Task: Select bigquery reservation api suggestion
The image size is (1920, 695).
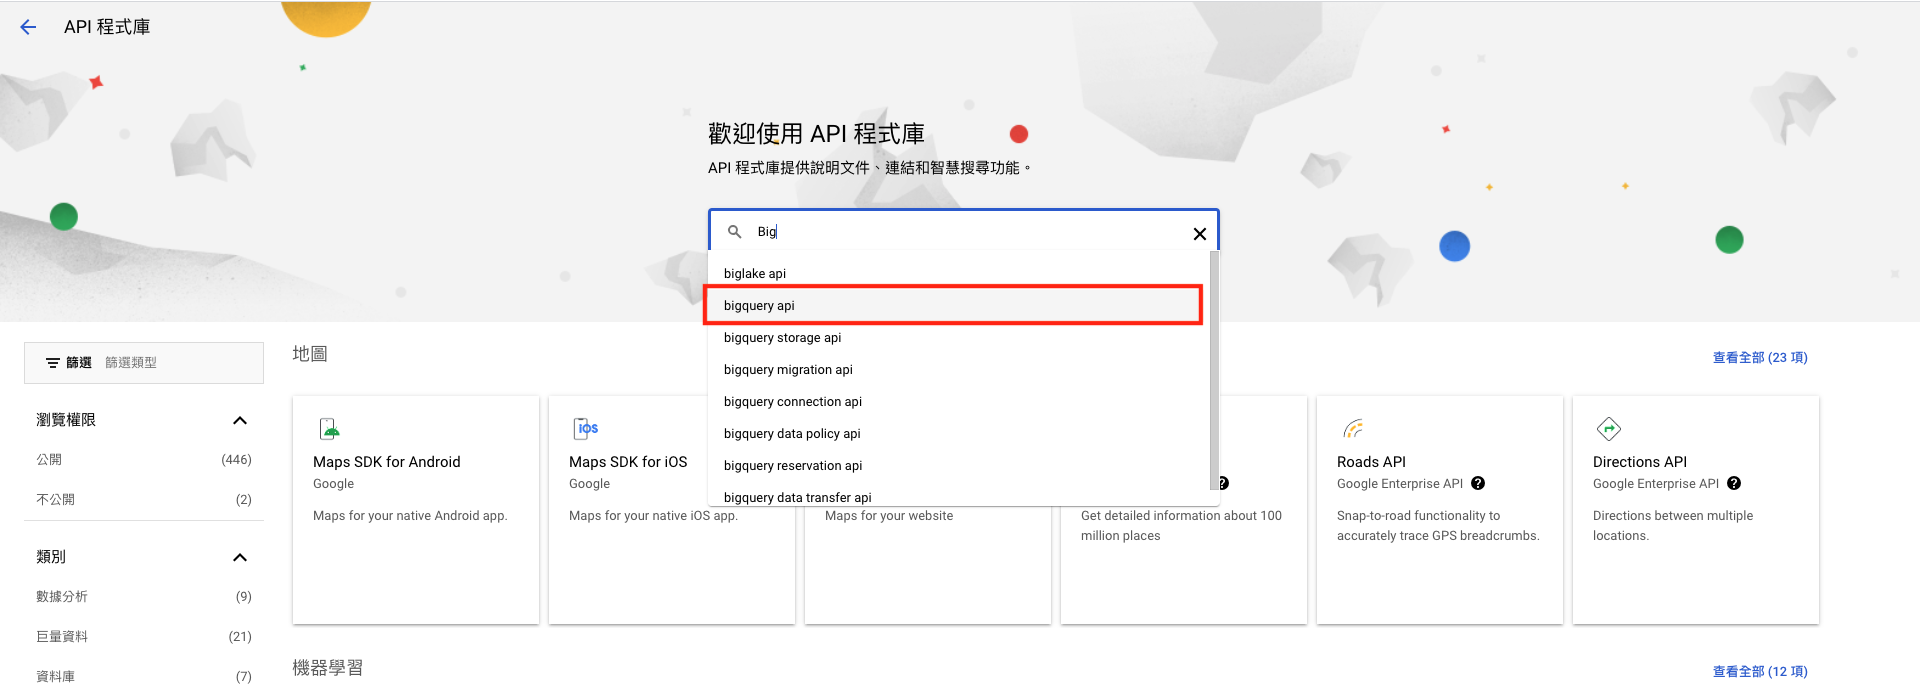Action: [958, 466]
